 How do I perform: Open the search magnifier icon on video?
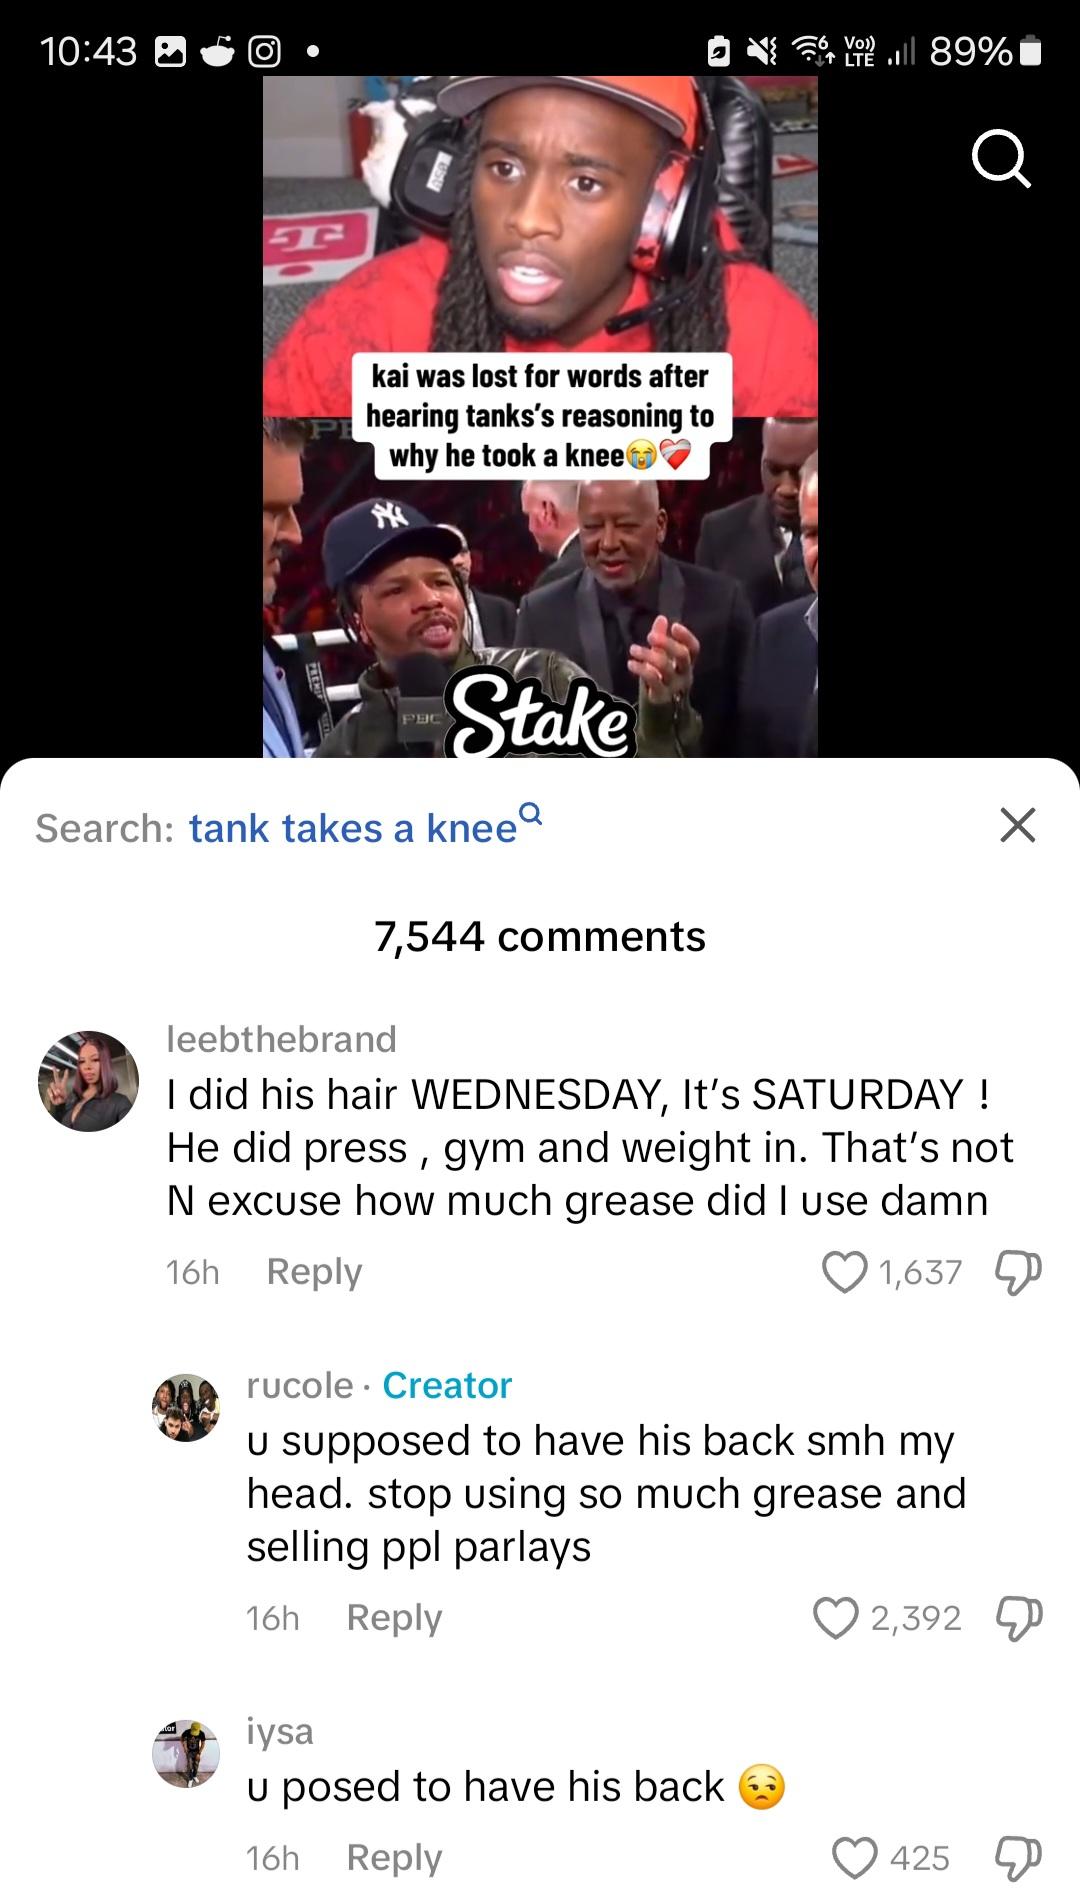tap(1001, 160)
